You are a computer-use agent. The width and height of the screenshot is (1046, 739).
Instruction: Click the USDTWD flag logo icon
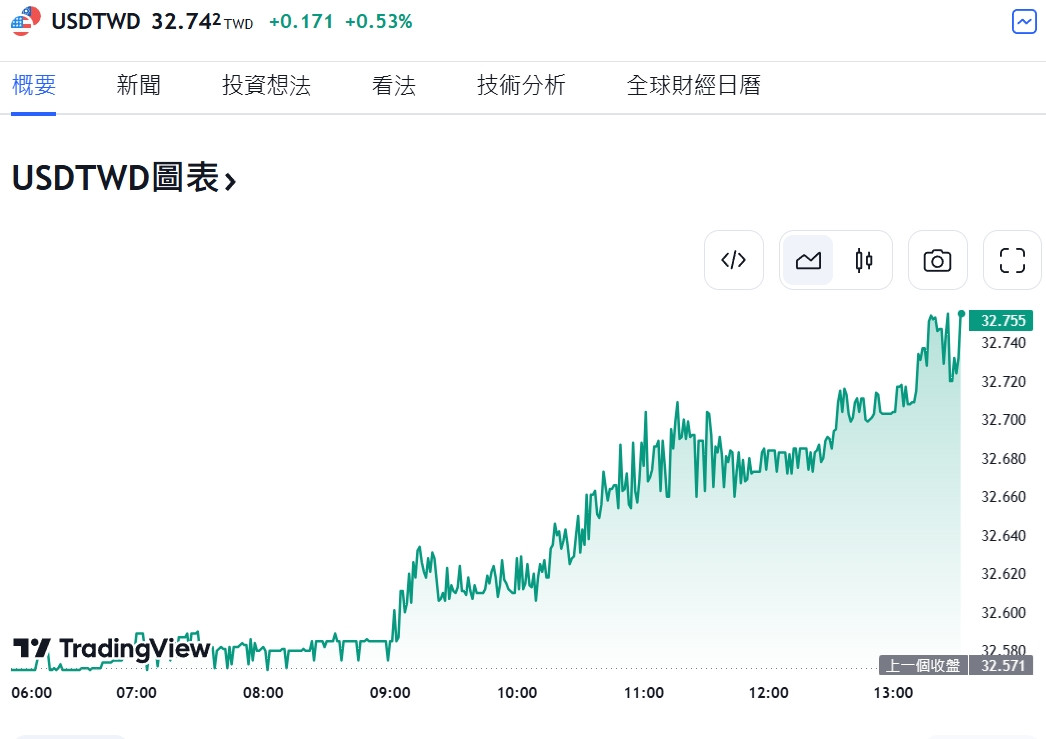point(25,21)
